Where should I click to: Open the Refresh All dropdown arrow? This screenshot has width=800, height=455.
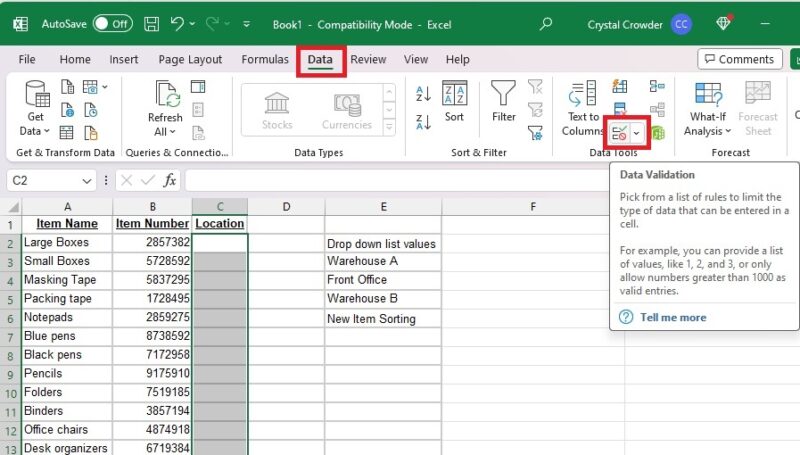(x=172, y=132)
